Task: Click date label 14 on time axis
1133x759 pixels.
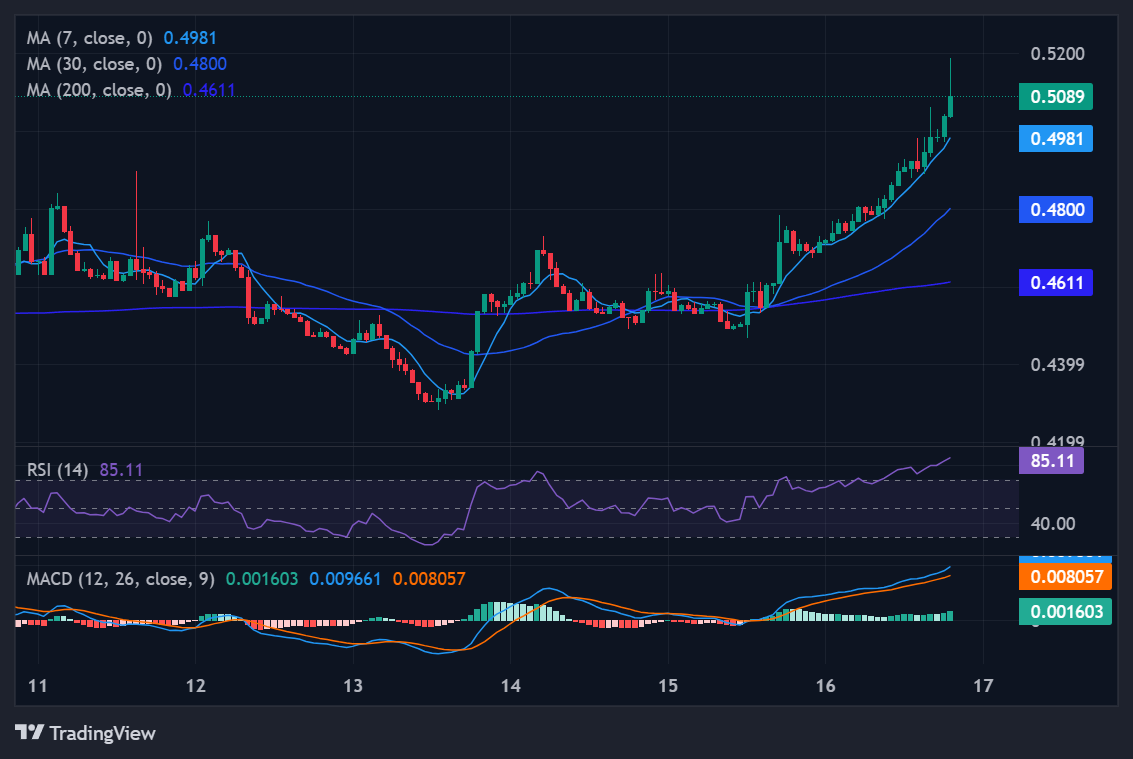Action: coord(510,685)
